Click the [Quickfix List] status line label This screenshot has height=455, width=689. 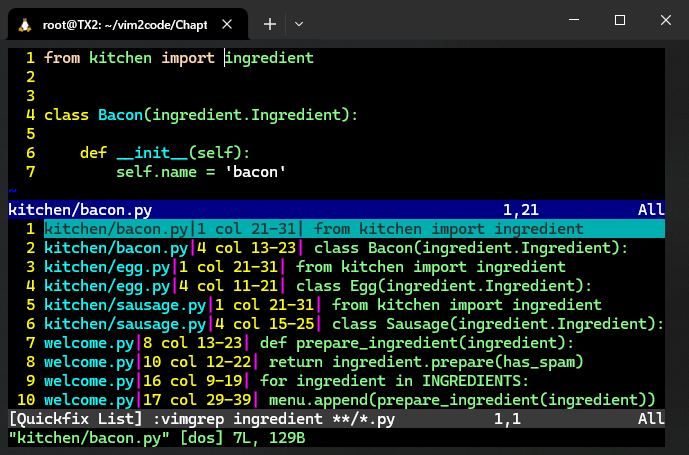click(x=76, y=419)
